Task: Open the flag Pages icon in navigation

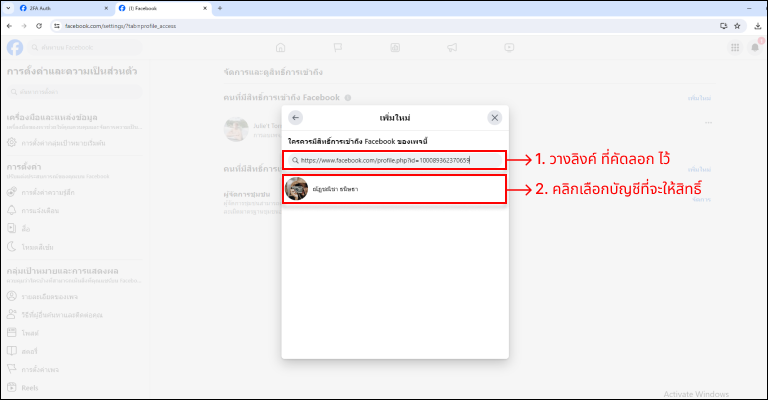Action: [x=338, y=47]
